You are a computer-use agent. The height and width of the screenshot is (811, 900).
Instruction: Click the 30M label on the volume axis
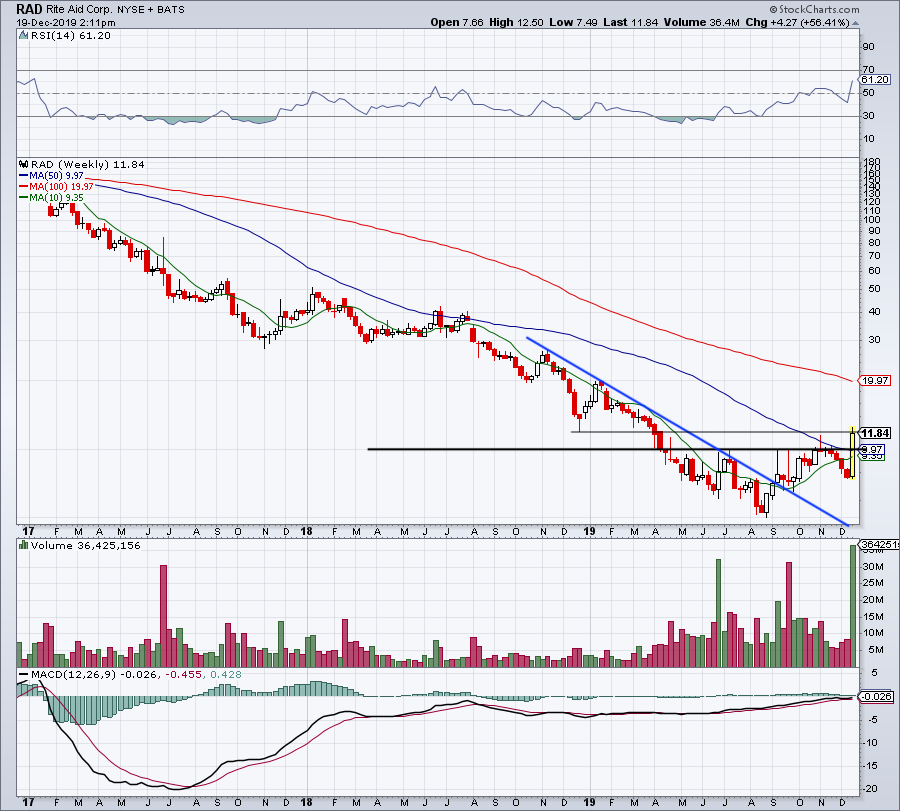click(x=873, y=566)
